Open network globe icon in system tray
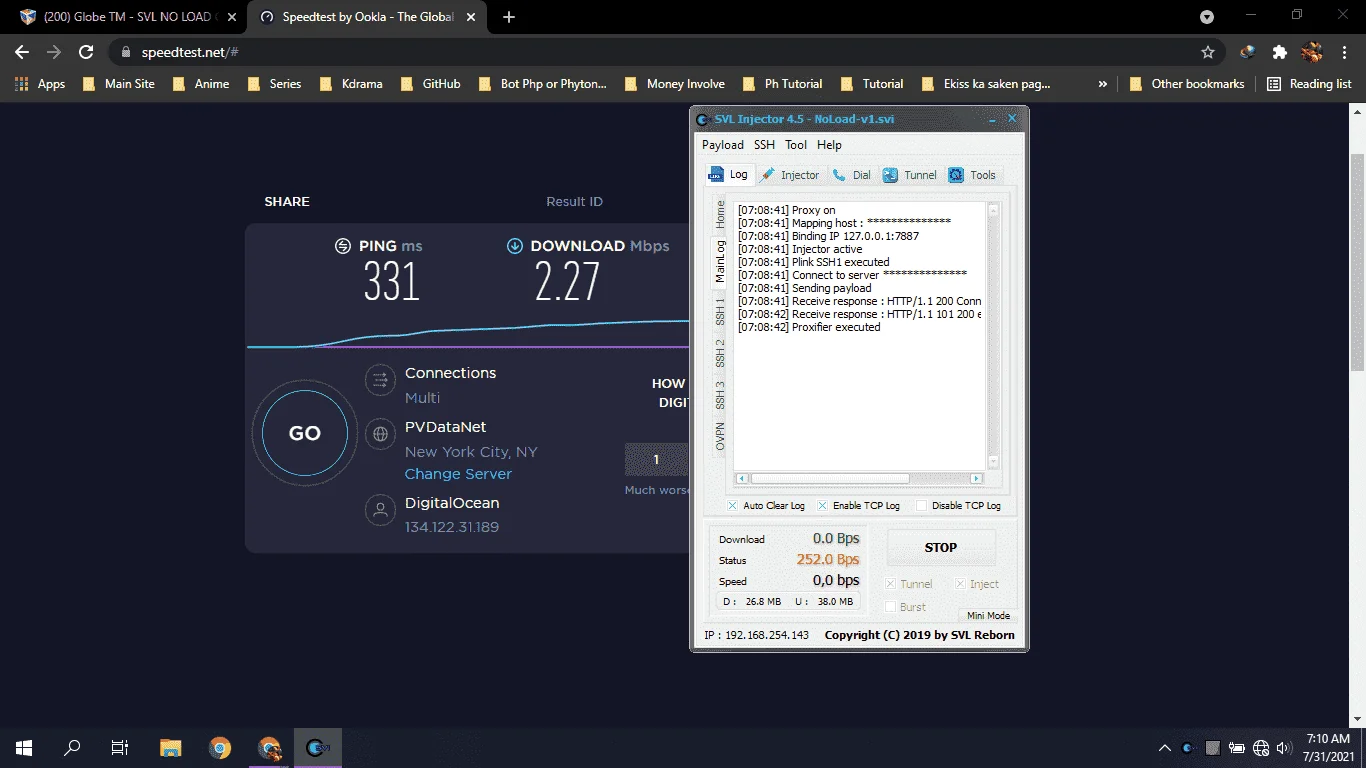 point(1261,748)
